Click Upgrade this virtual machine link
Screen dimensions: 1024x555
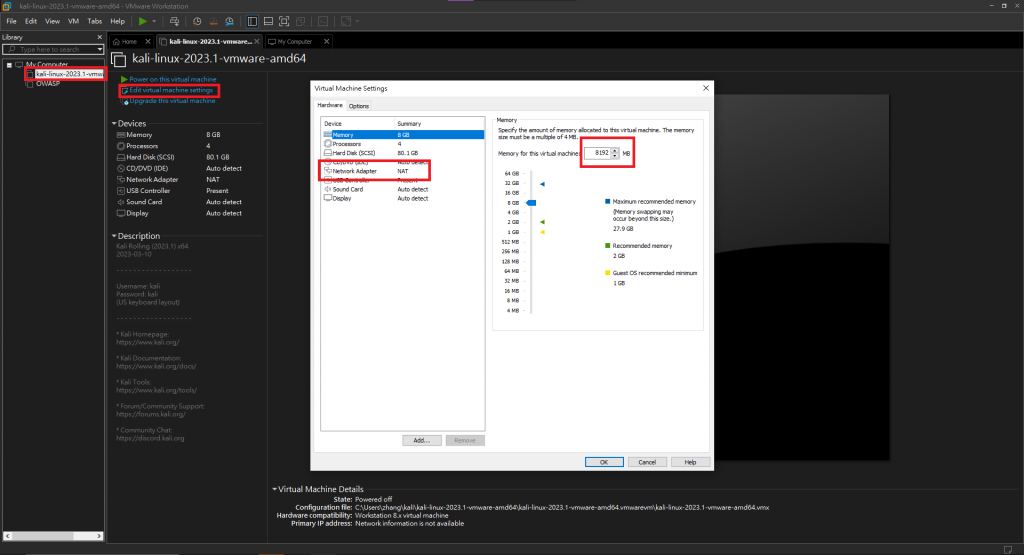[172, 101]
